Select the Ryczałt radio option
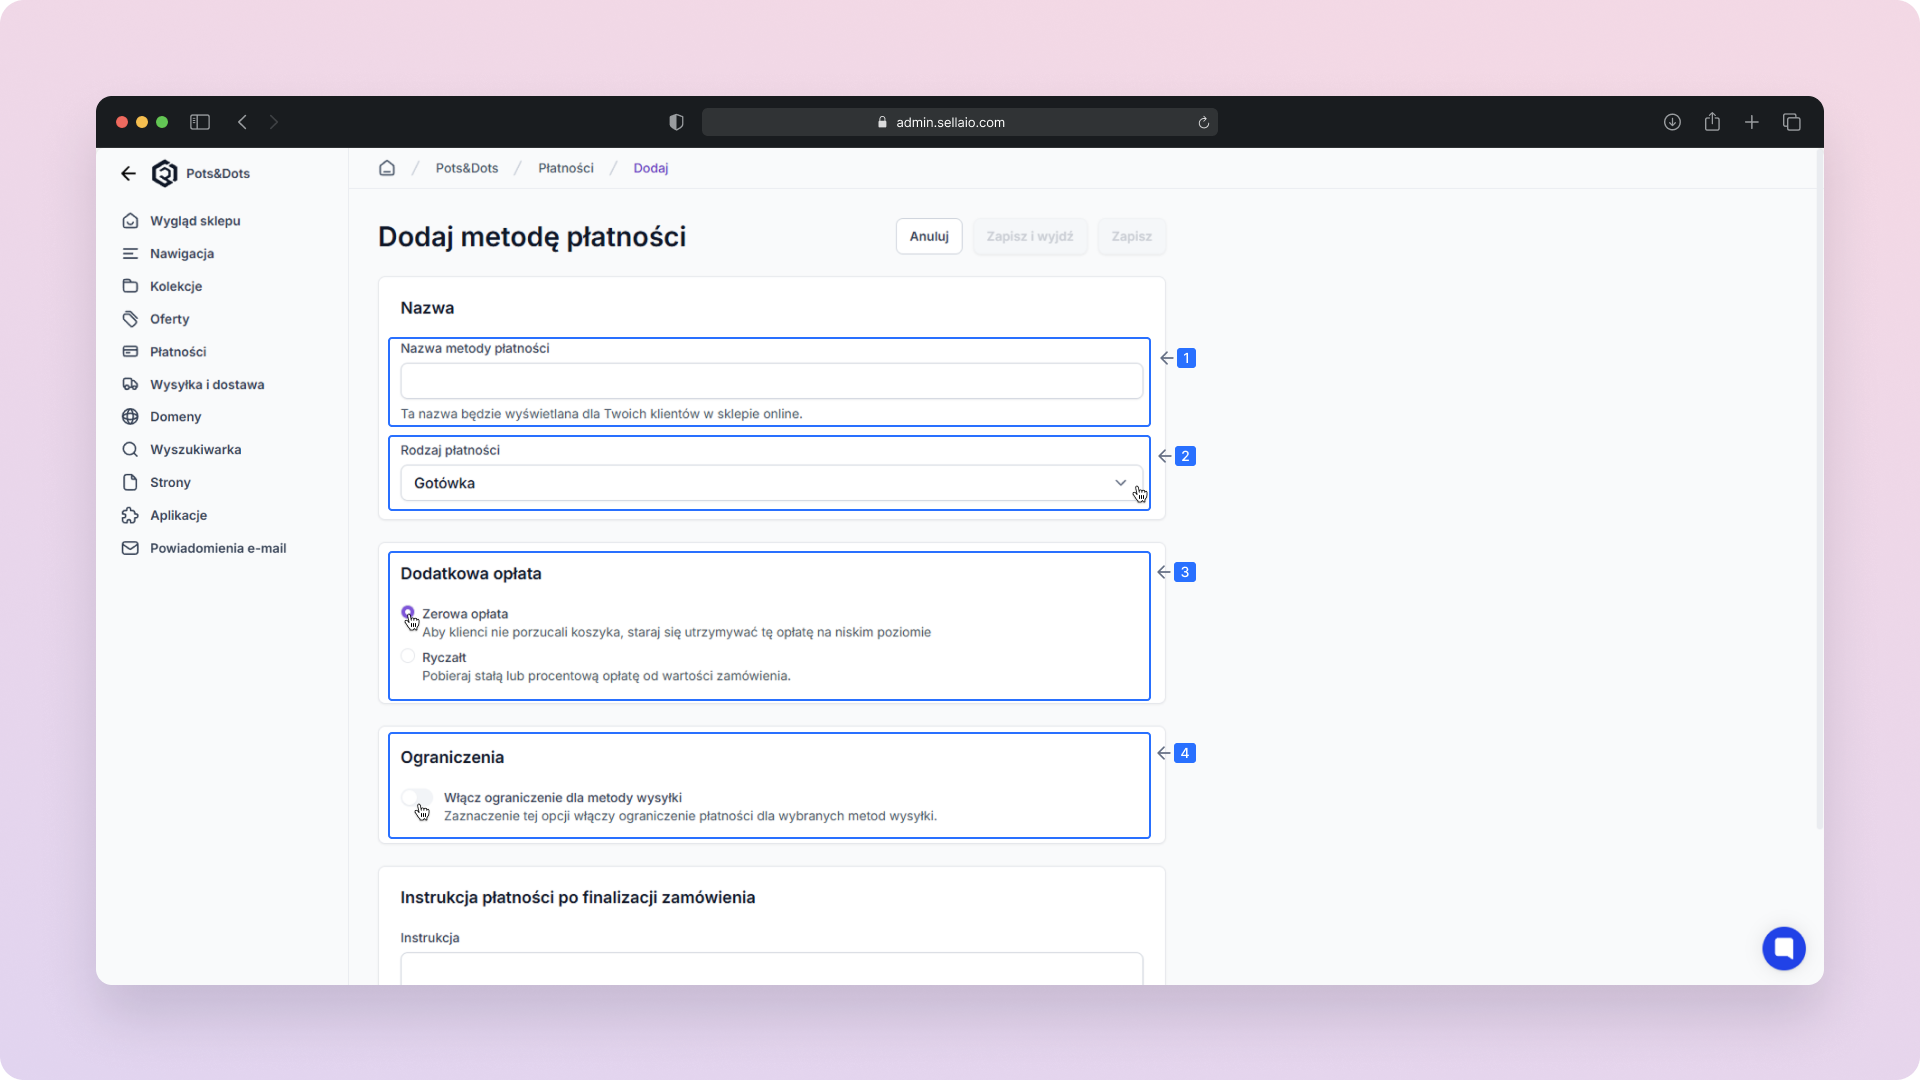Image resolution: width=1920 pixels, height=1080 pixels. (x=408, y=657)
